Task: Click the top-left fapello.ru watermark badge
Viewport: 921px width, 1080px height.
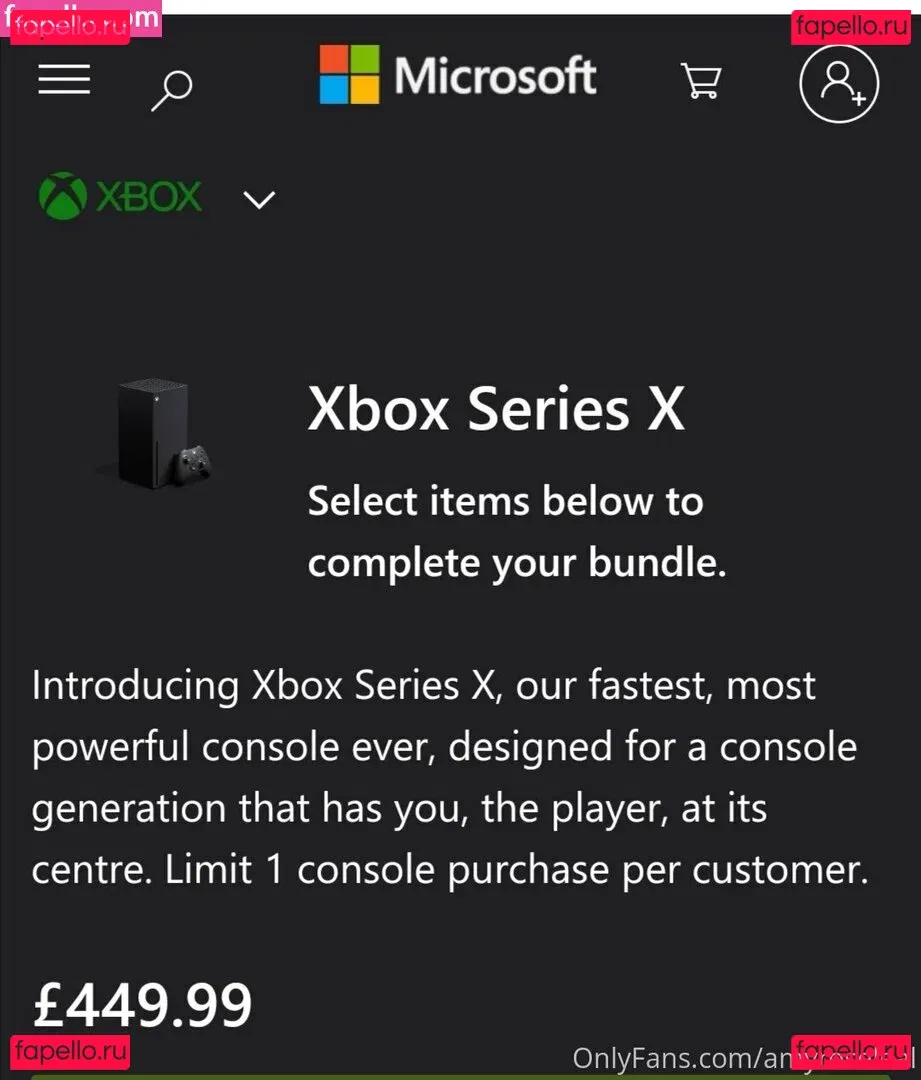Action: [x=72, y=27]
